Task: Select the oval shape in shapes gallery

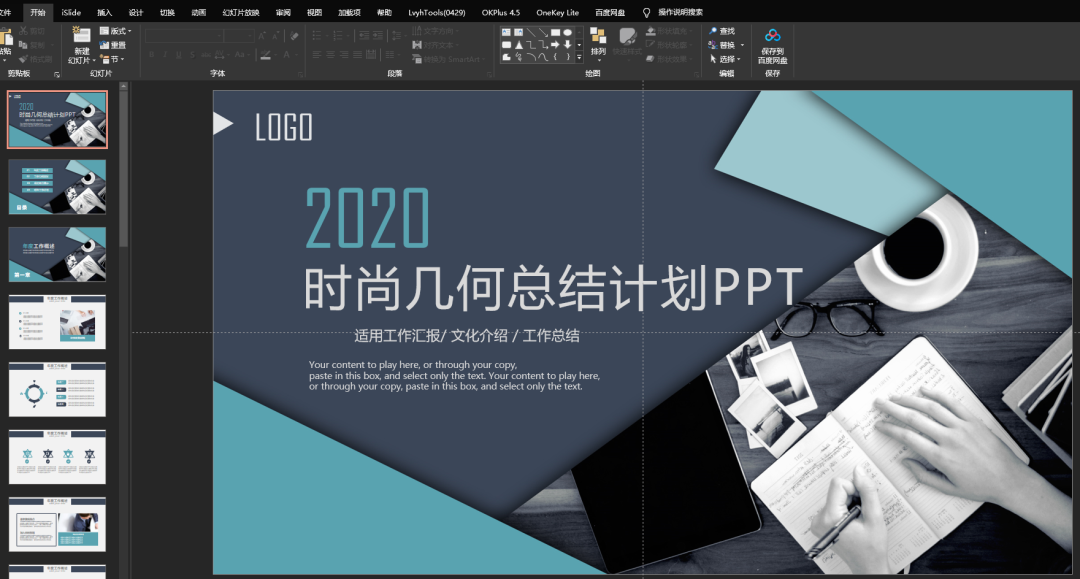Action: coord(568,32)
